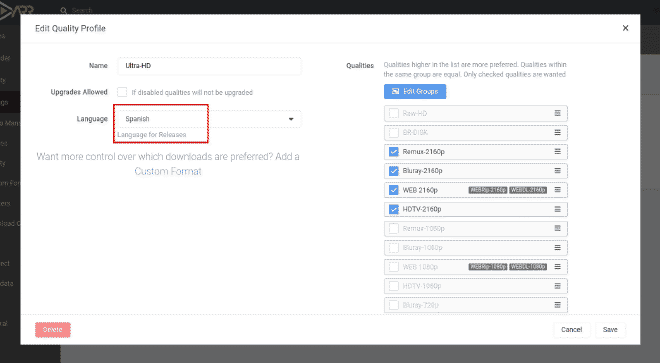Click drag handle icon for Bluray-1080p row
Viewport: 660px width, 363px height.
(557, 248)
